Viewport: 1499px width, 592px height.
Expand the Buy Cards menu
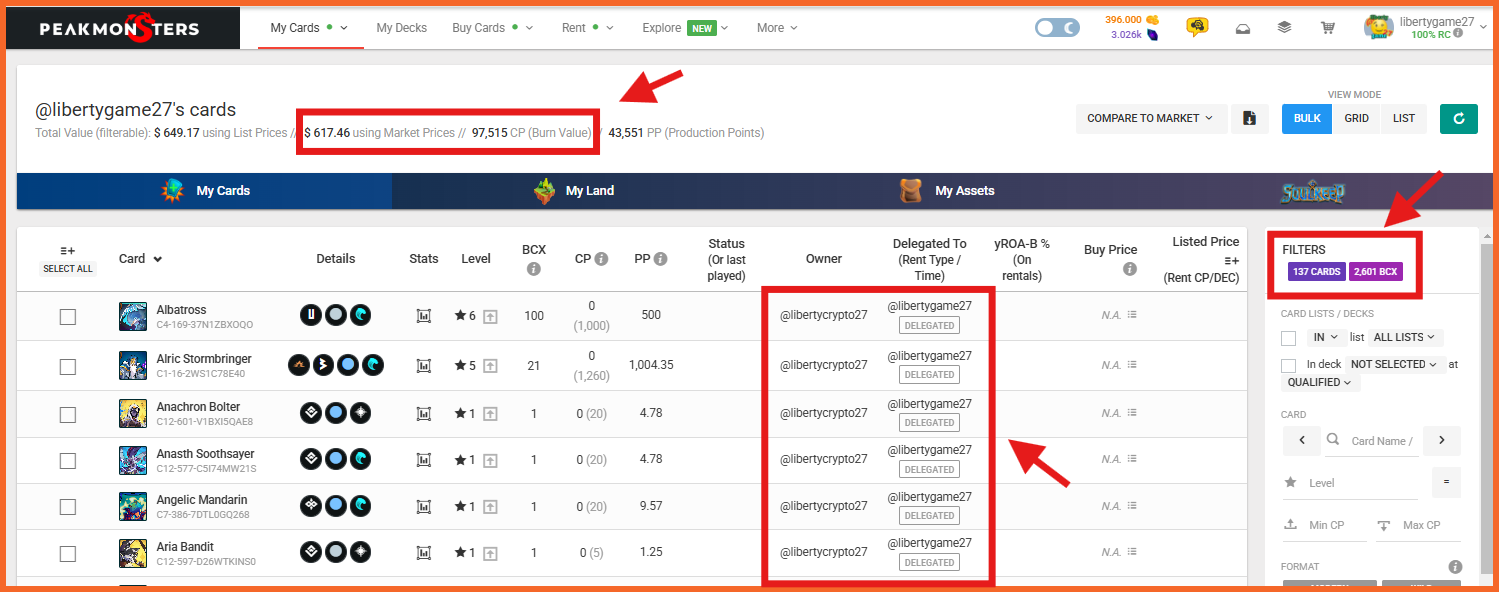[492, 28]
